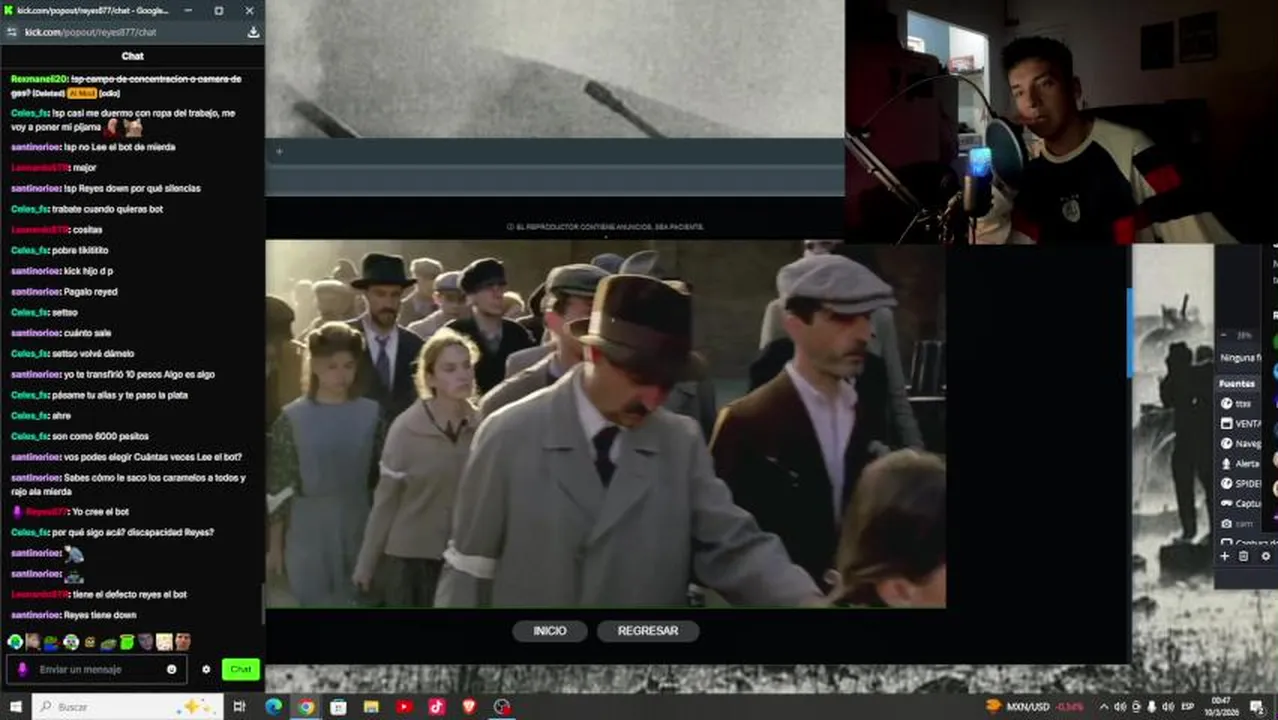1278x720 pixels.
Task: Open the emoji picker in chat input
Action: coord(172,669)
